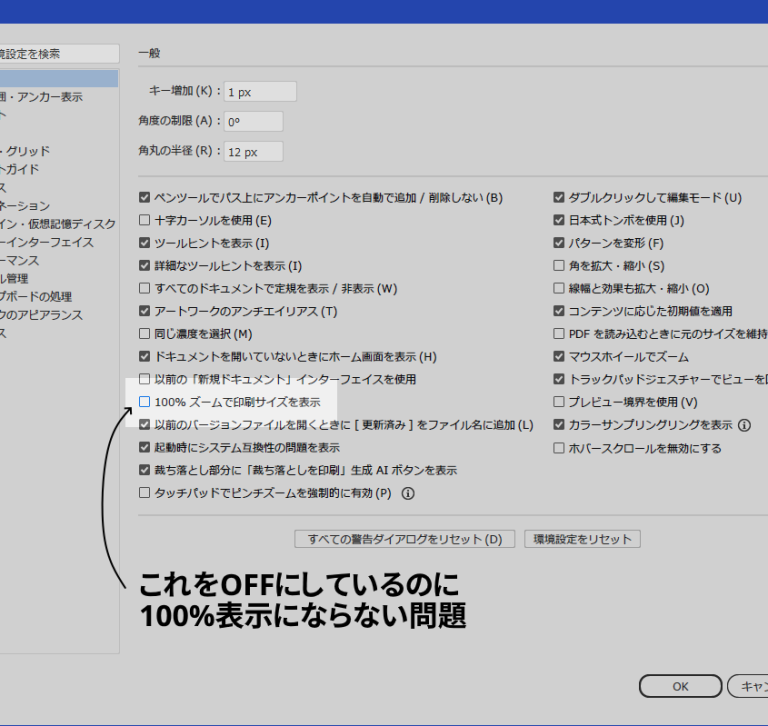768x726 pixels.
Task: Enable プレビュー境界を使用 (V) checkbox
Action: point(558,402)
